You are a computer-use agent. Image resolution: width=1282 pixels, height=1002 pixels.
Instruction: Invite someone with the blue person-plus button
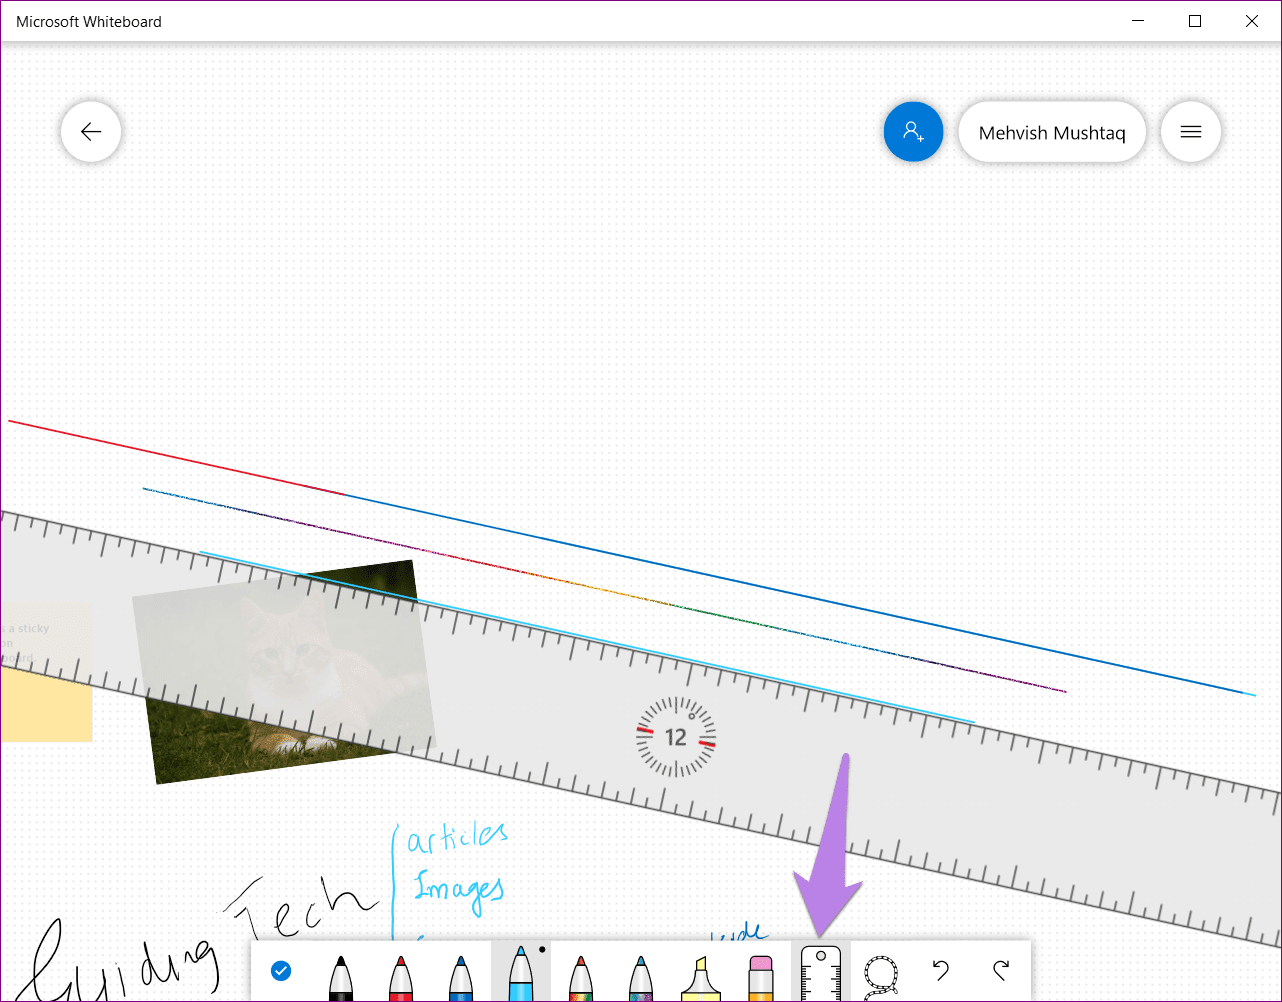(x=913, y=132)
